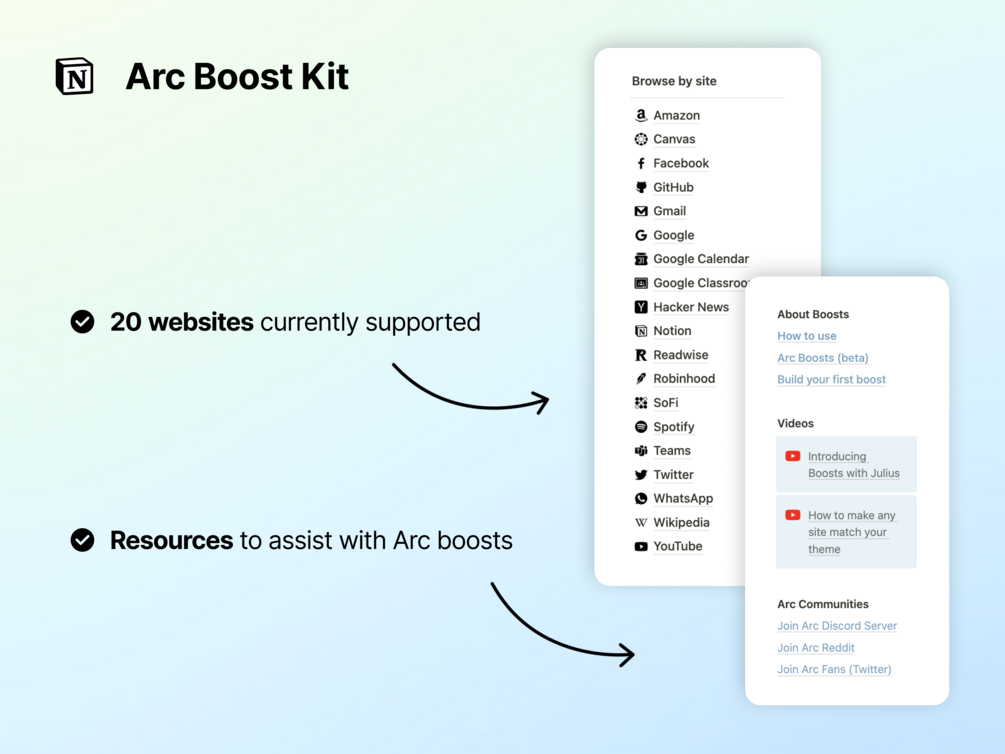Open the Facebook link

coord(681,163)
